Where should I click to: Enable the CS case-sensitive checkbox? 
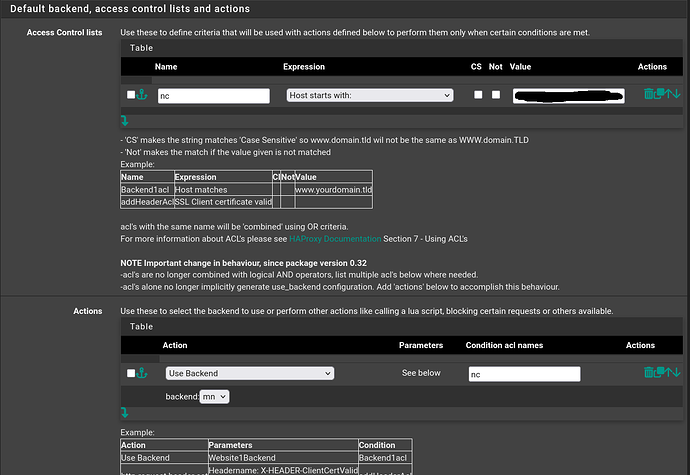tap(477, 95)
